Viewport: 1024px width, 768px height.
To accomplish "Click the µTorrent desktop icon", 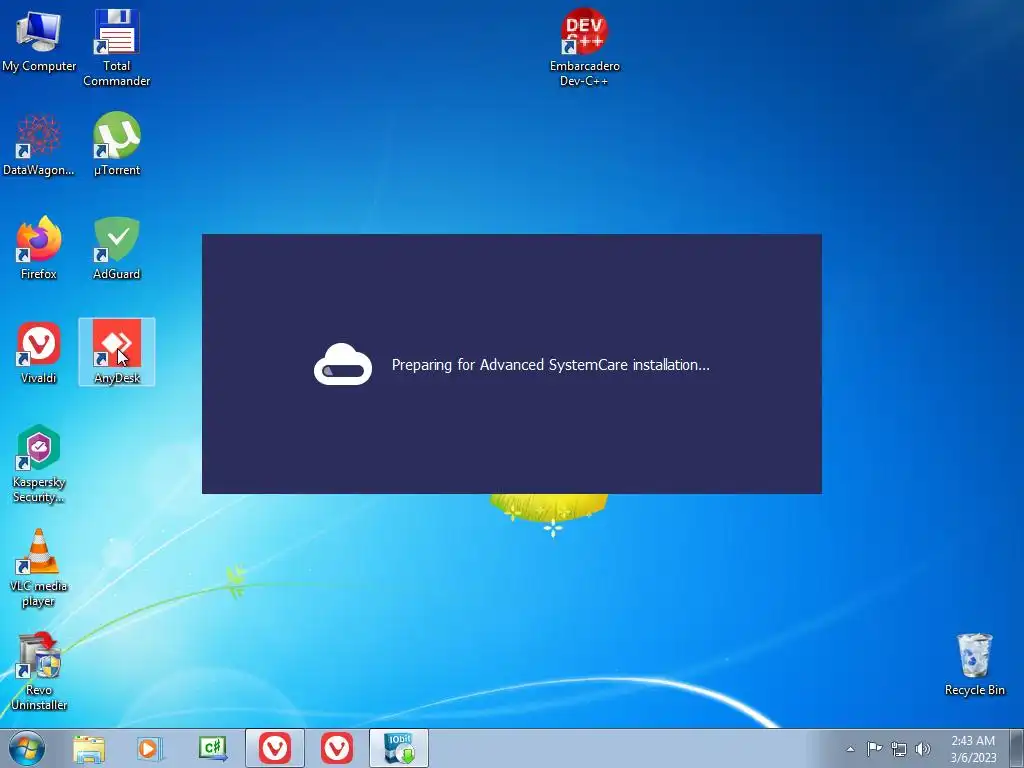I will (x=116, y=144).
